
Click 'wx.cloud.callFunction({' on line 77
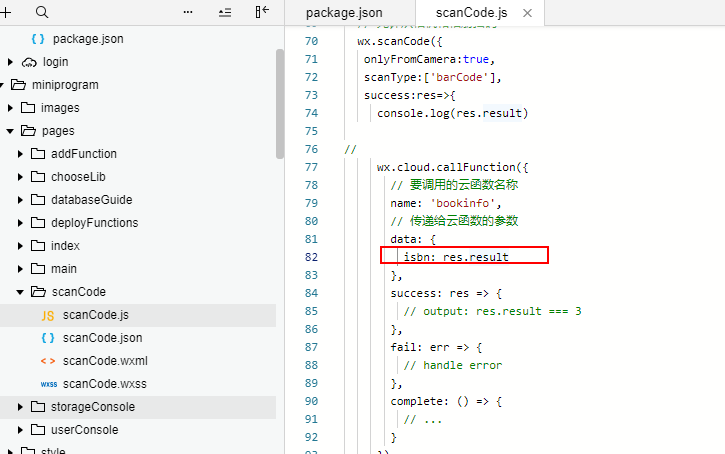(452, 167)
